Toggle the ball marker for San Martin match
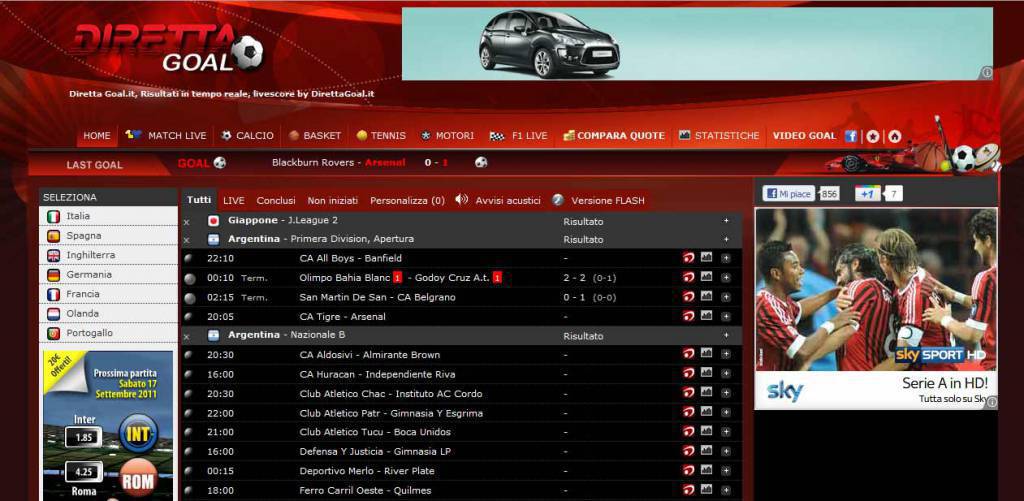 (190, 297)
